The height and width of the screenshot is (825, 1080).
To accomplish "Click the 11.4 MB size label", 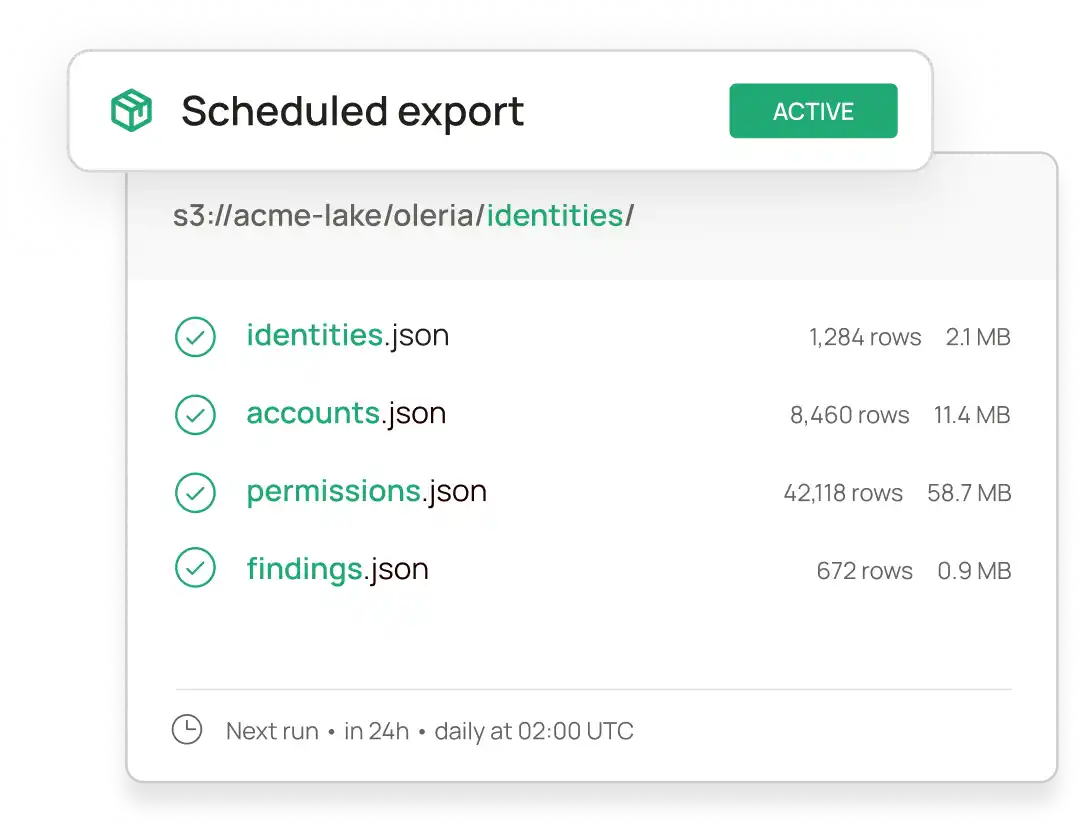I will [x=972, y=415].
